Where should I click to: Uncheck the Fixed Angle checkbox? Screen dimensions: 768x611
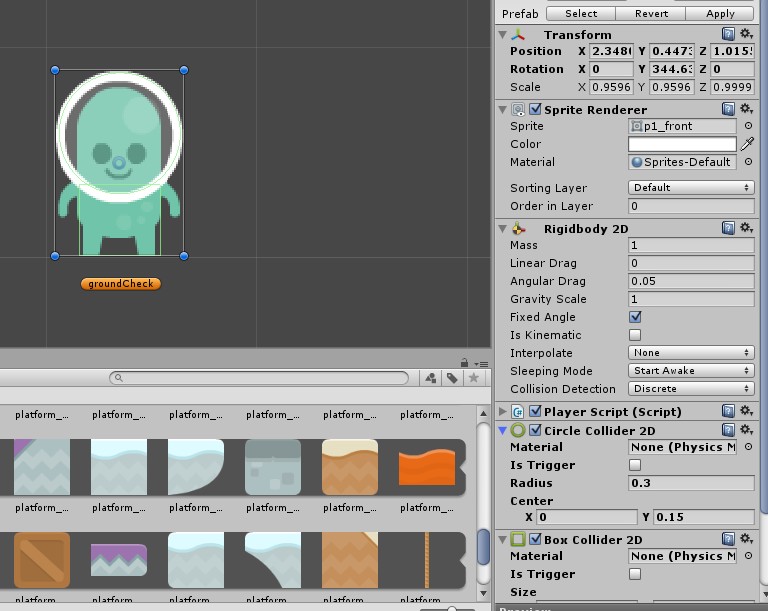pyautogui.click(x=635, y=317)
